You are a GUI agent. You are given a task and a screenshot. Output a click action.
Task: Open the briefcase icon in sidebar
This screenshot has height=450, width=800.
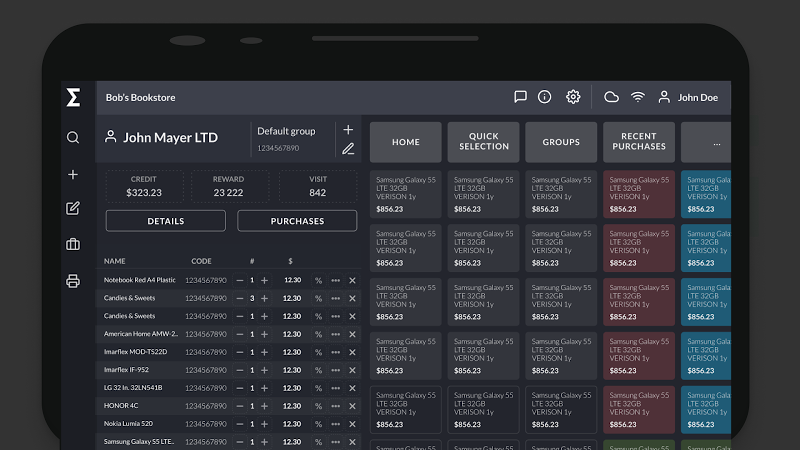click(x=73, y=244)
